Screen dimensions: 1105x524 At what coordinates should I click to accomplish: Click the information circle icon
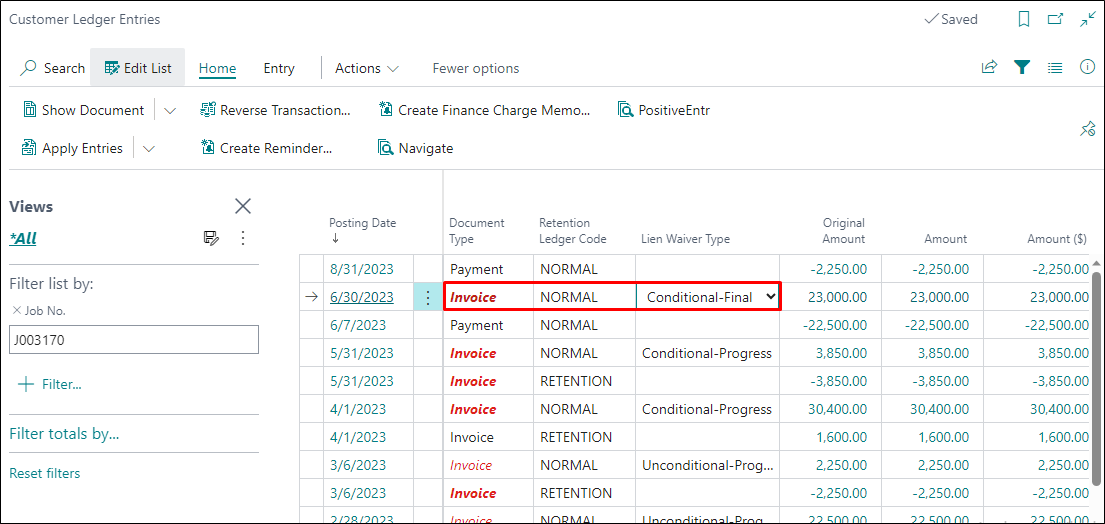point(1087,67)
